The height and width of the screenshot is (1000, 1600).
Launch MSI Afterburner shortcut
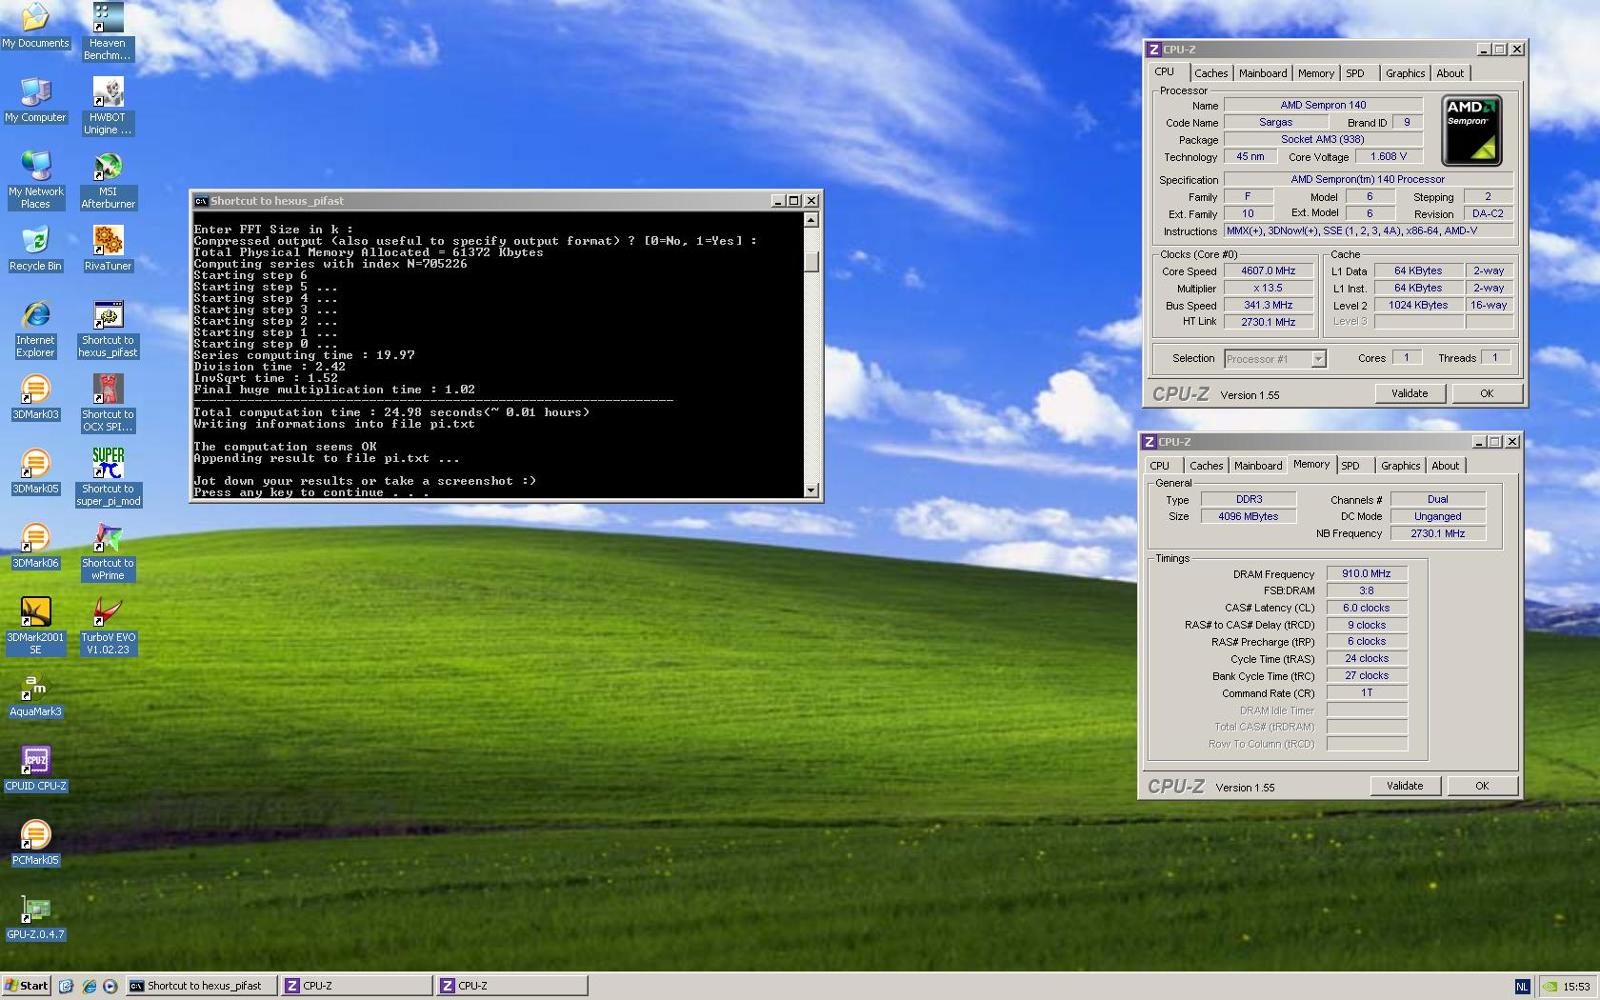click(x=107, y=180)
